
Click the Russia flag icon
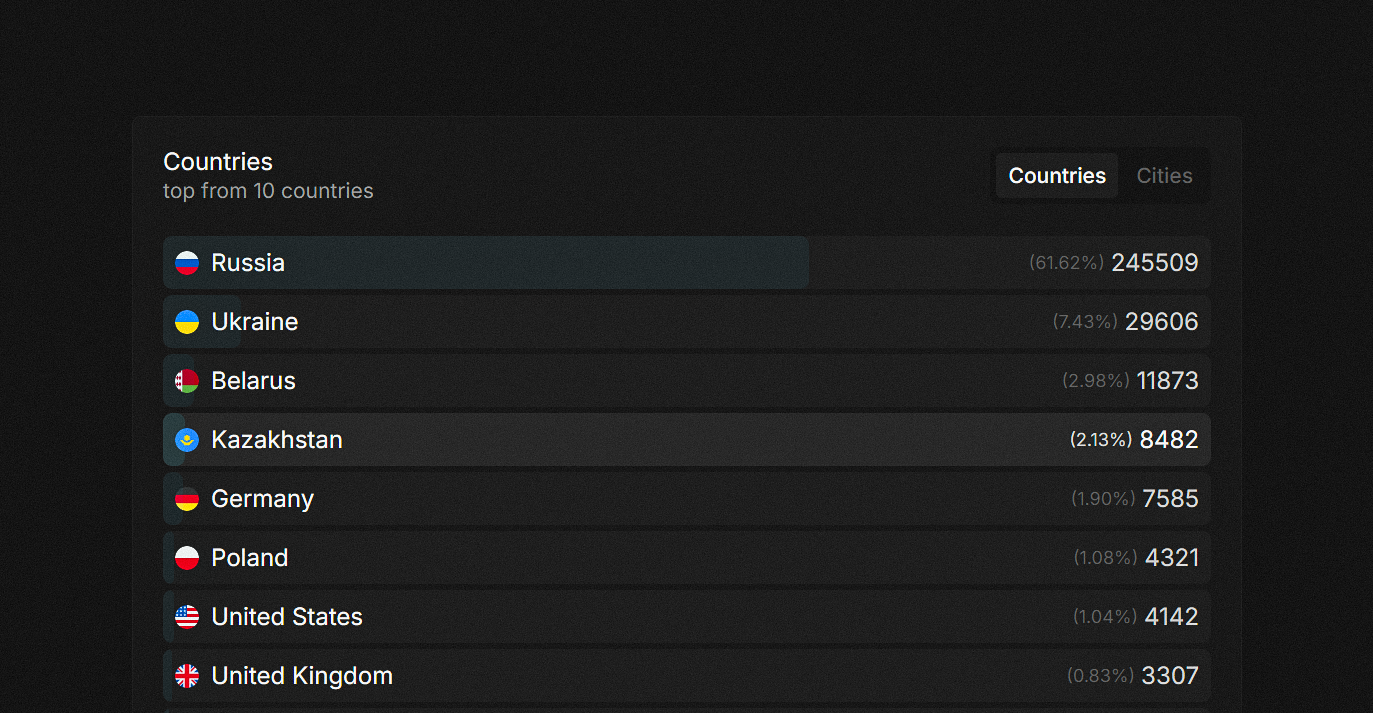187,263
